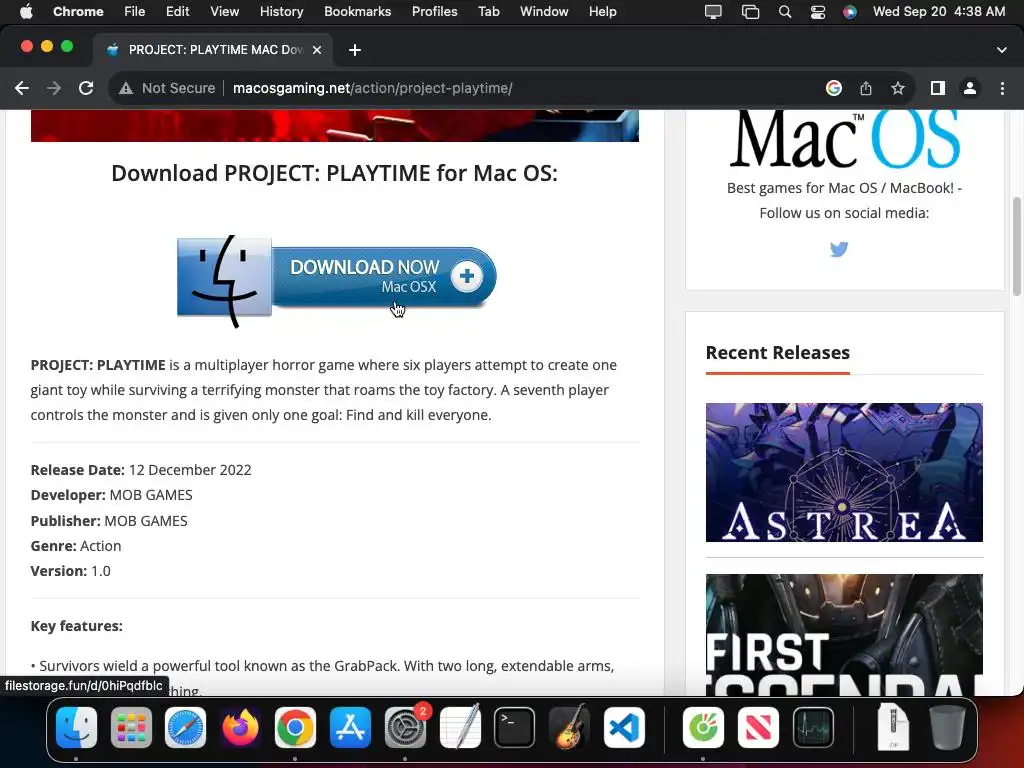
Task: Click the Developer: MOB GAMES line
Action: [112, 495]
